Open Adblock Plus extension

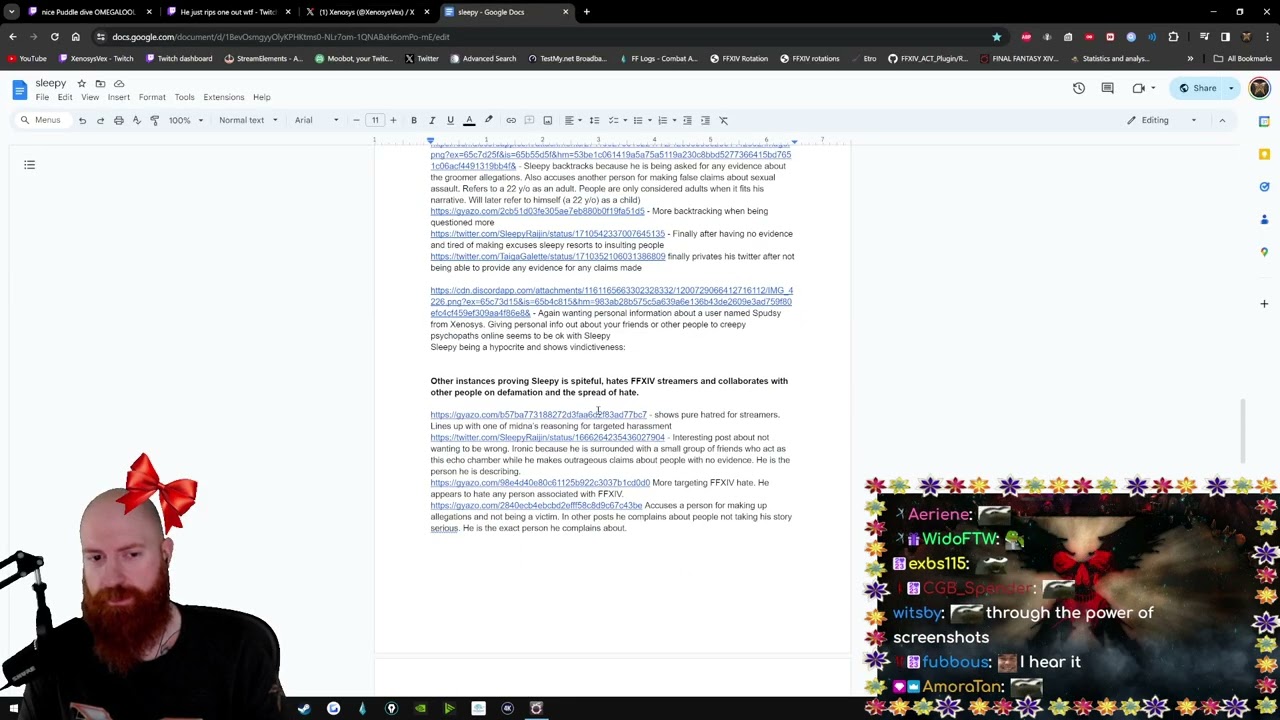[1027, 37]
